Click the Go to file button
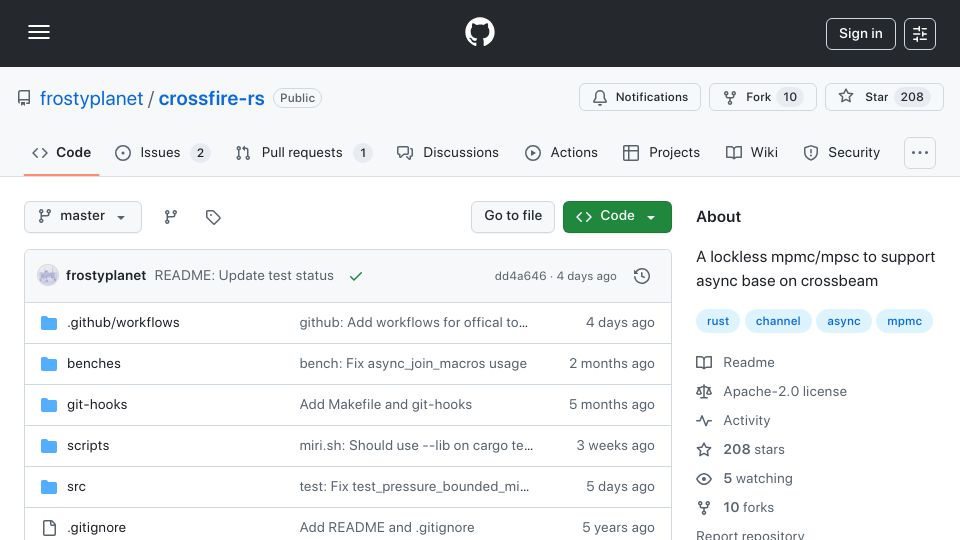Screen dimensions: 960x540 [x=513, y=217]
